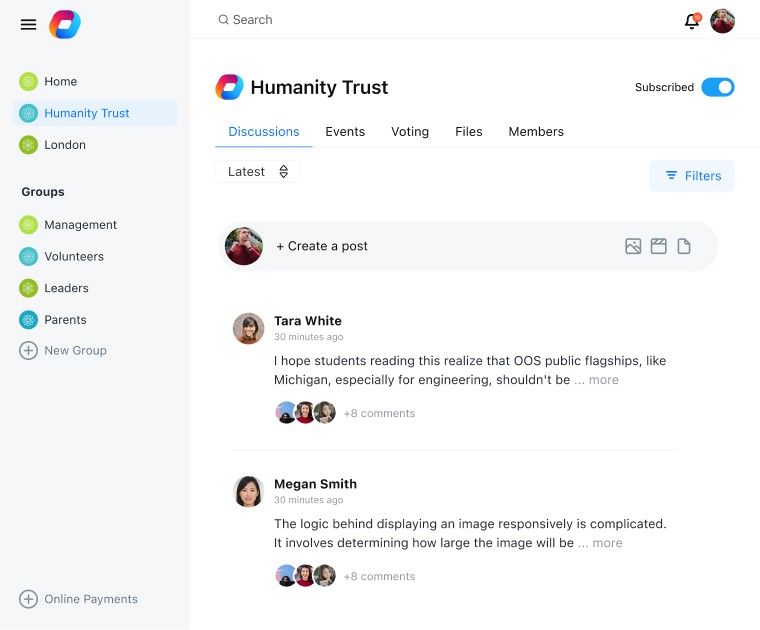760x630 pixels.
Task: Open Megan Smith's profile picture
Action: pos(249,491)
